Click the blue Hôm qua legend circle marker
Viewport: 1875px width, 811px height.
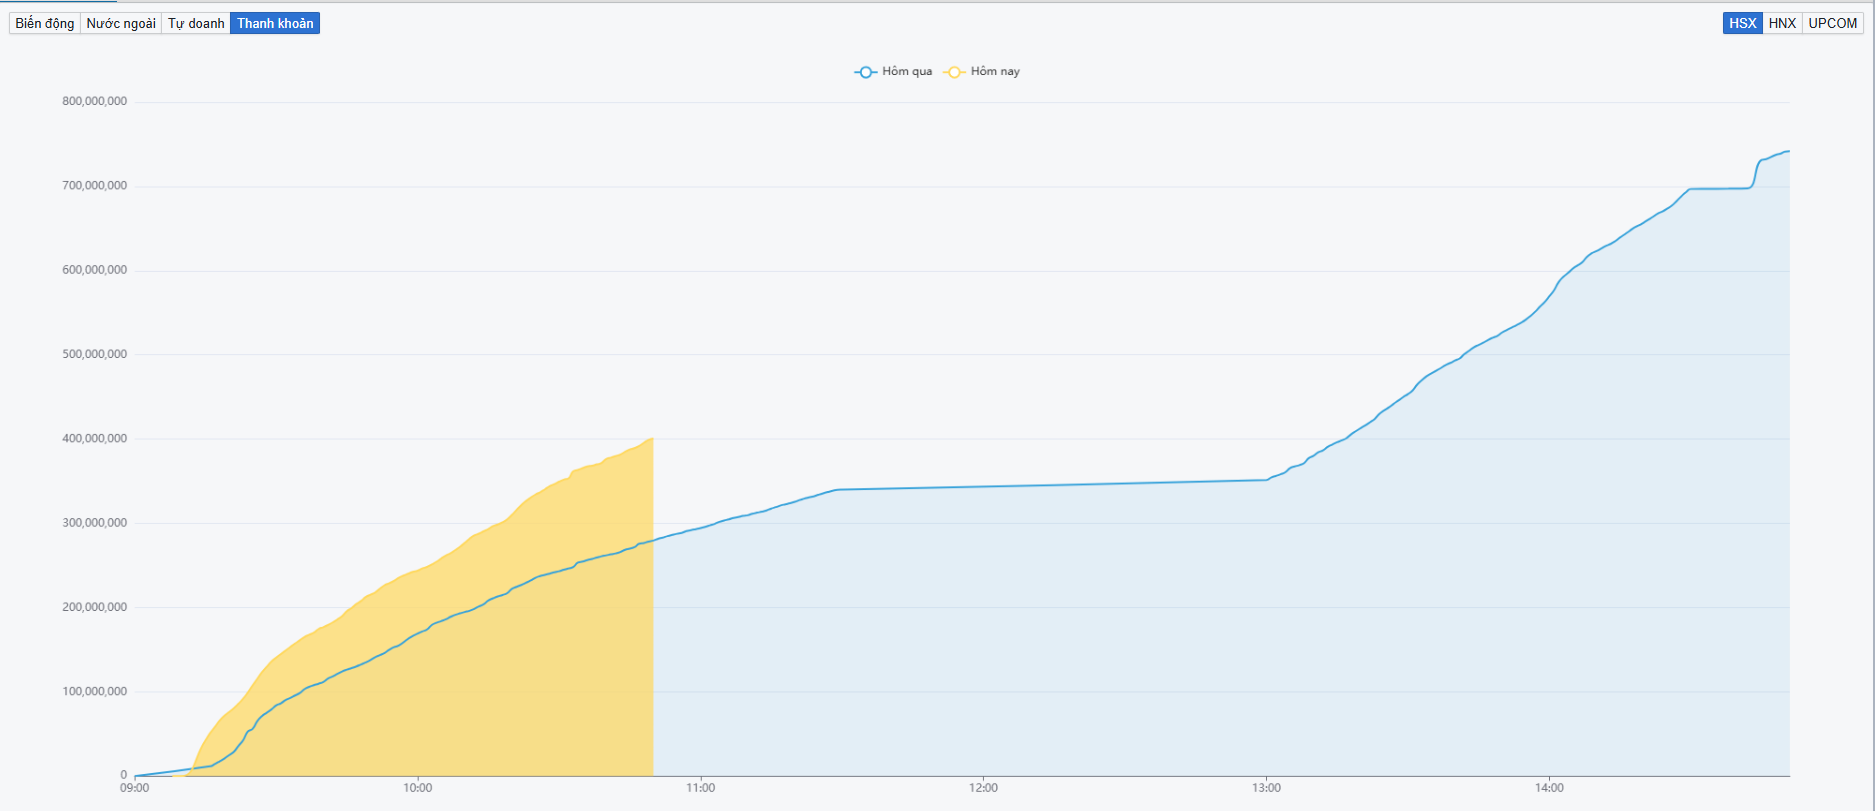coord(865,72)
